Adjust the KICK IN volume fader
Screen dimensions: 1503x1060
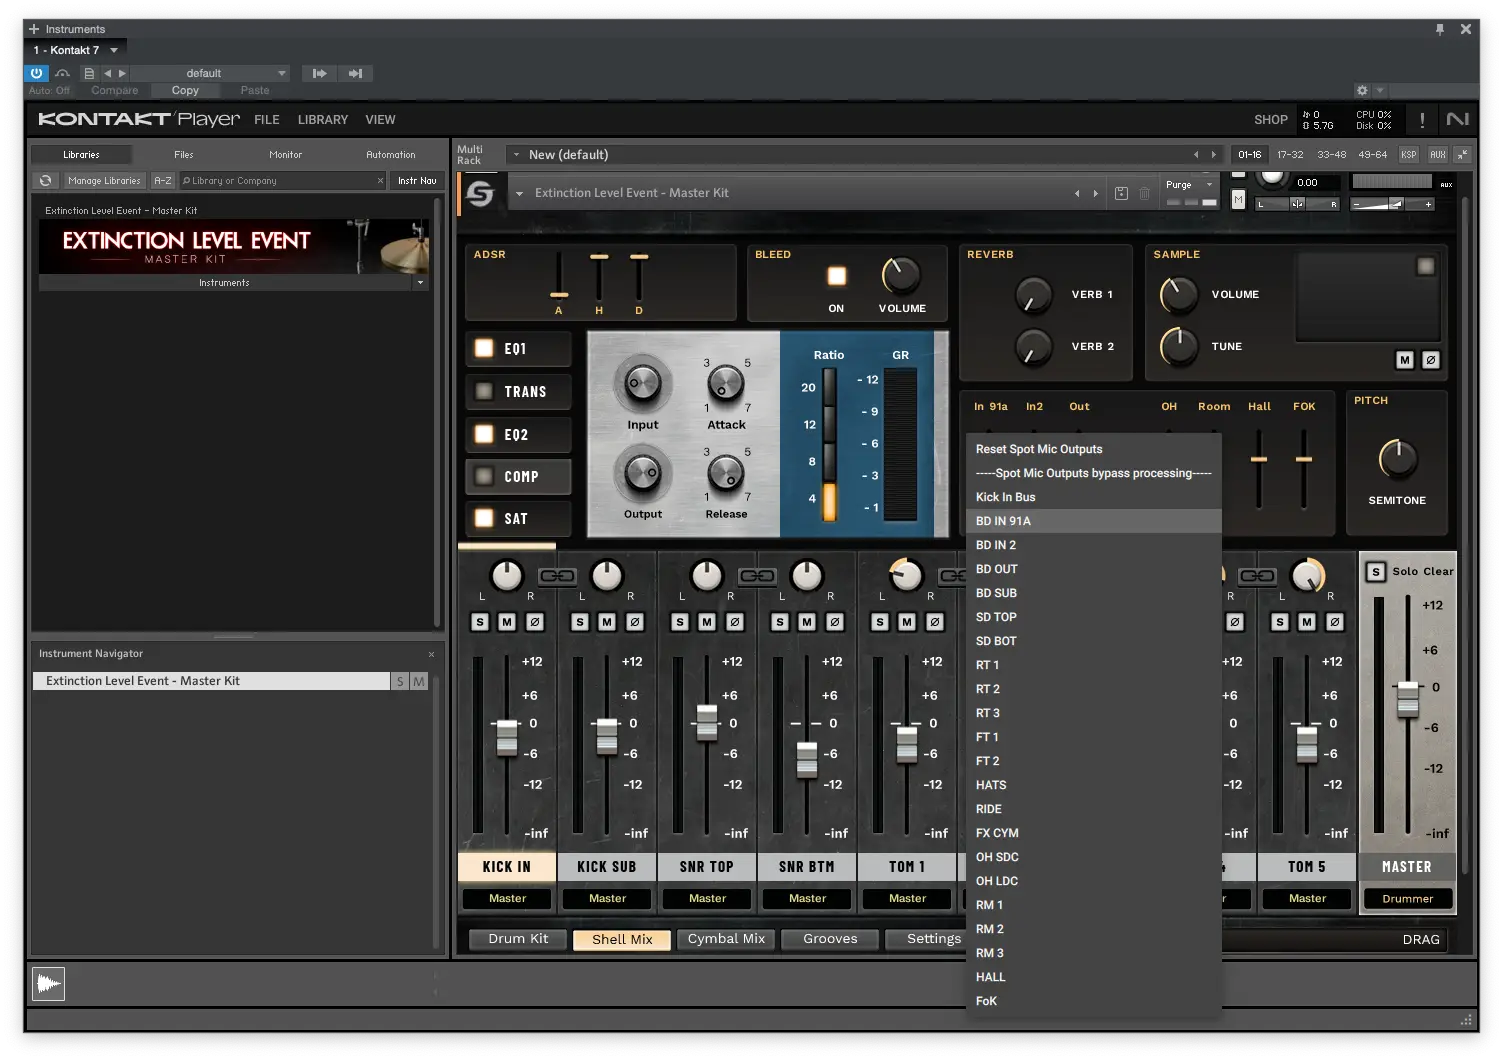pos(507,738)
